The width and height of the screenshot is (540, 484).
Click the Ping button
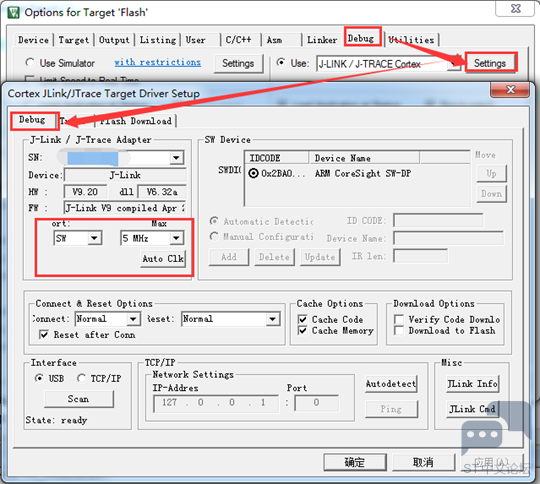pyautogui.click(x=391, y=409)
